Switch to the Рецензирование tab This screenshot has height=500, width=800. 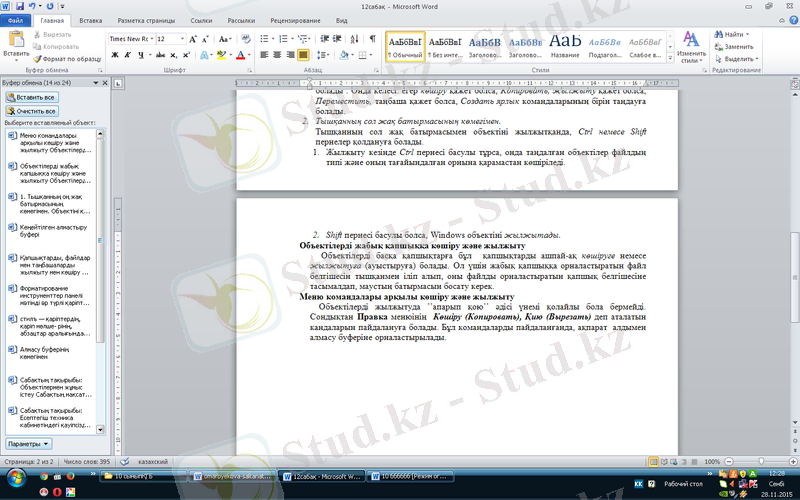293,20
